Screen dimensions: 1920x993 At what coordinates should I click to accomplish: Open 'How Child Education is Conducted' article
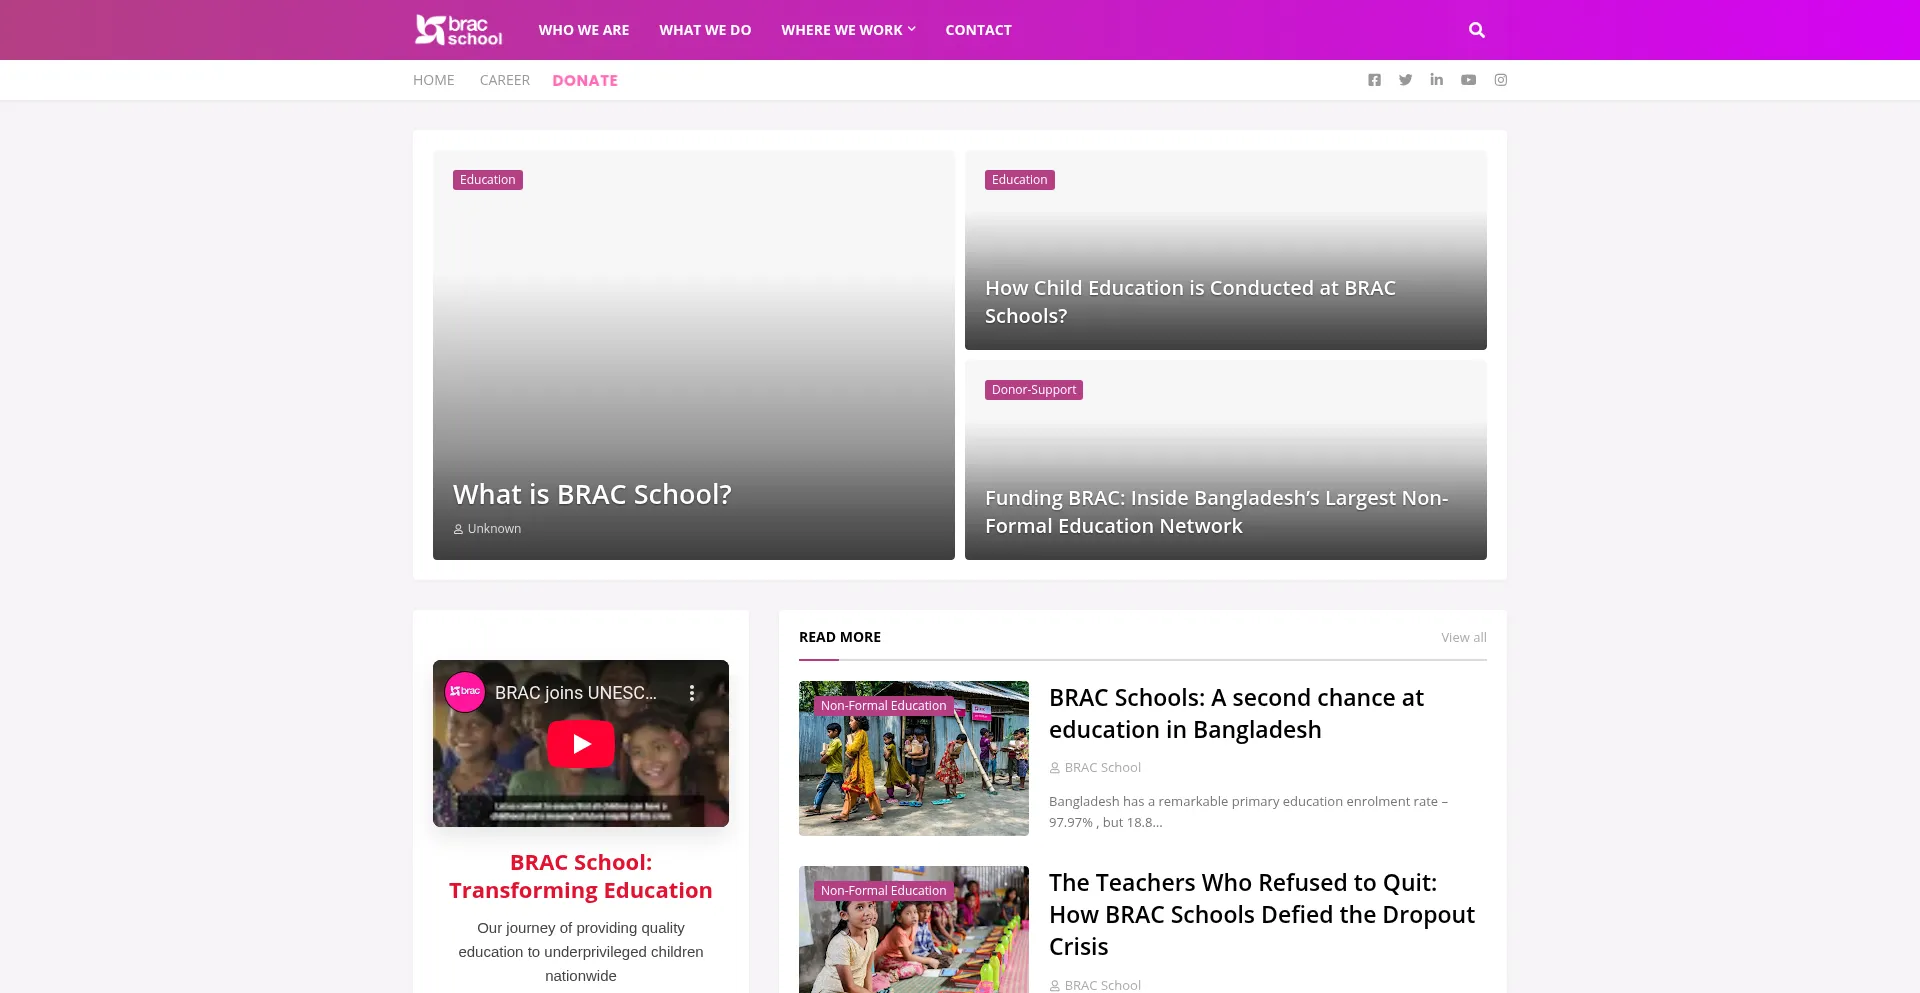tap(1190, 302)
